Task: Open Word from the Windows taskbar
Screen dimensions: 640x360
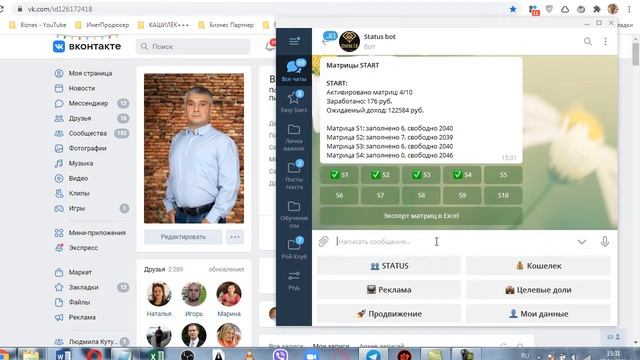Action: pos(62,355)
